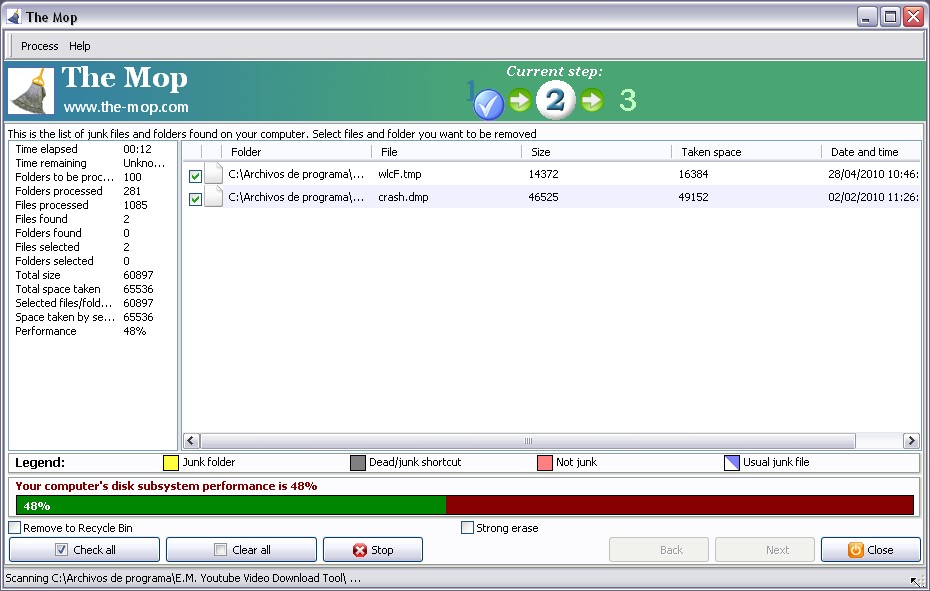Click the step 3 number indicator
This screenshot has width=930, height=591.
pyautogui.click(x=628, y=100)
